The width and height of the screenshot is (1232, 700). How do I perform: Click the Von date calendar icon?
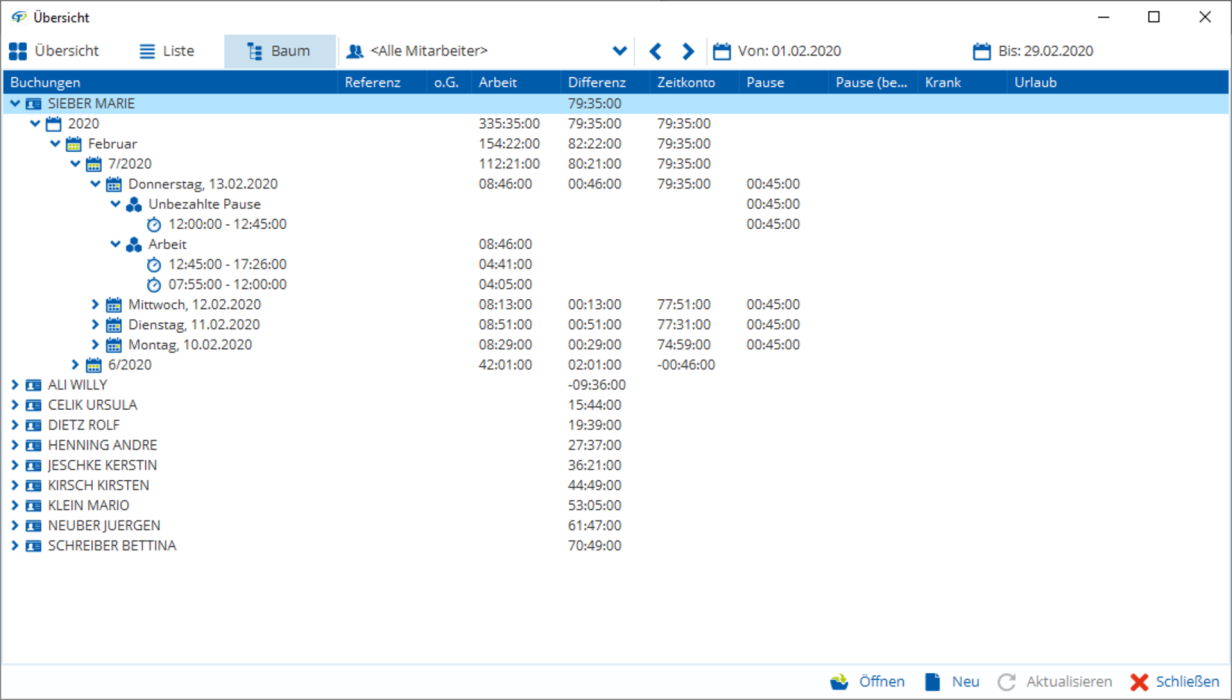pyautogui.click(x=721, y=51)
